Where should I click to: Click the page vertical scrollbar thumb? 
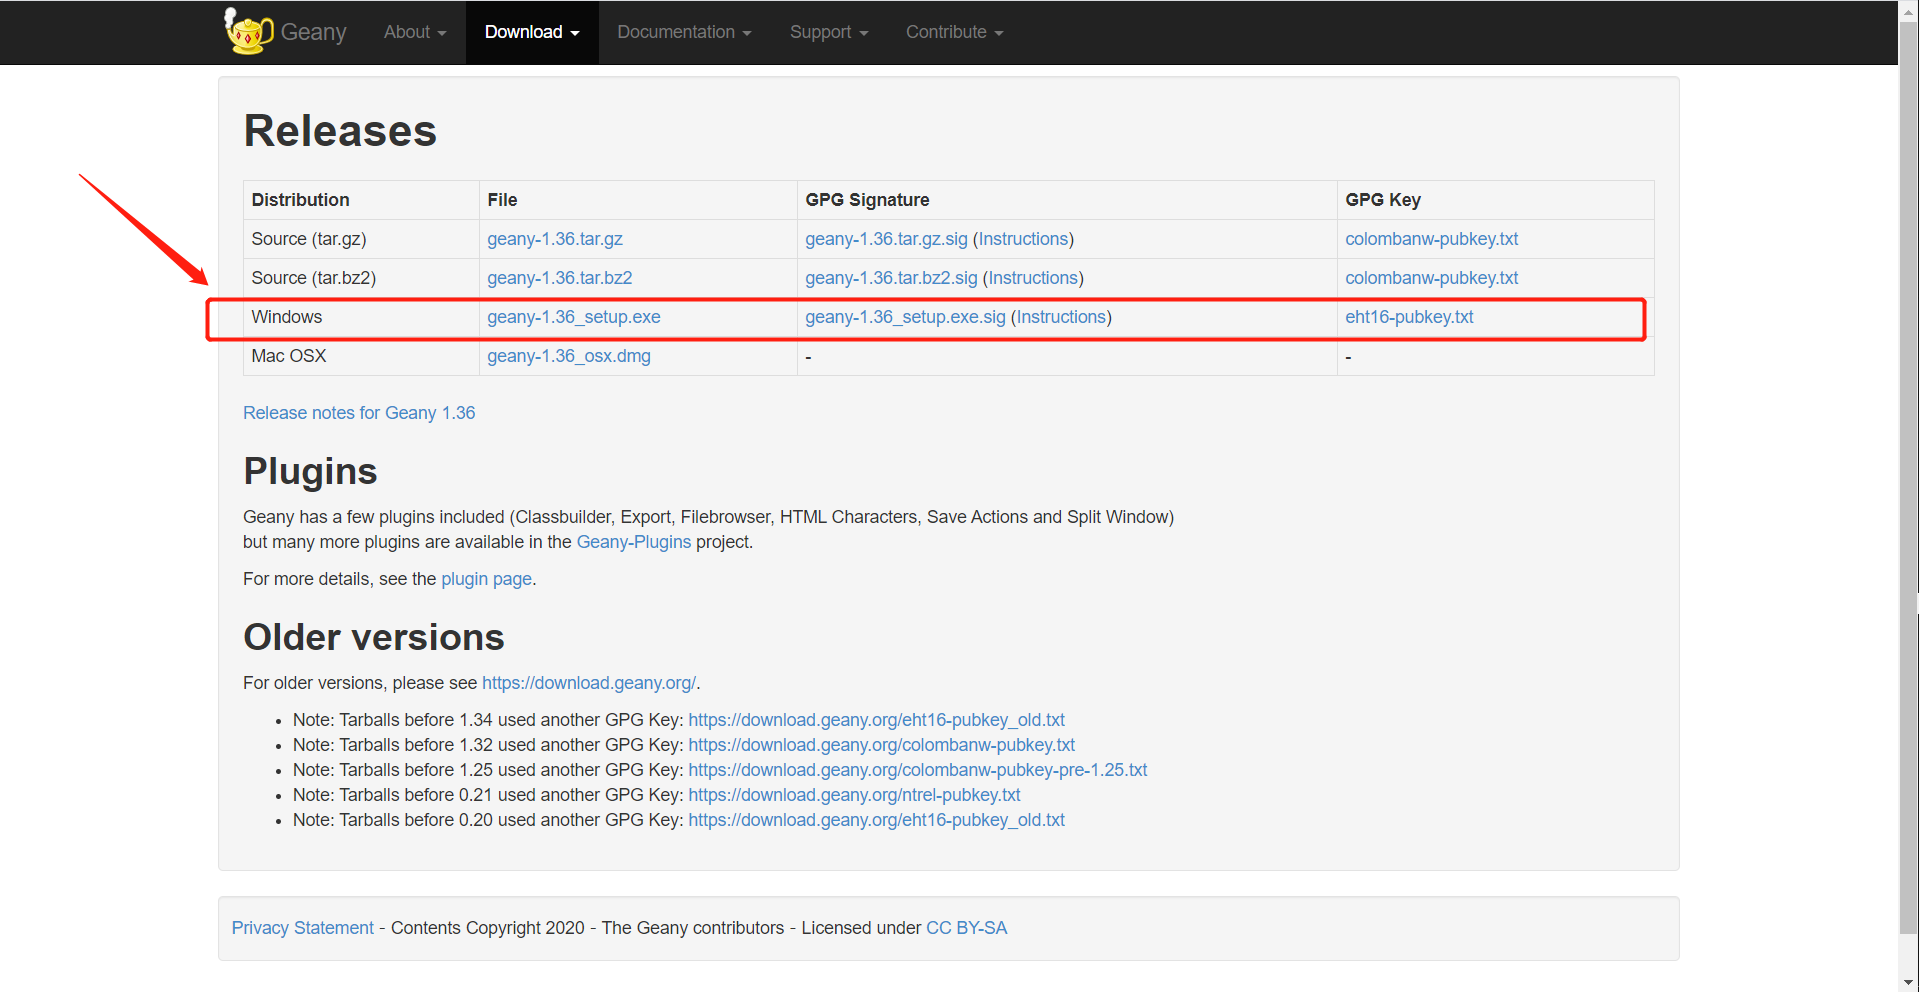1908,480
